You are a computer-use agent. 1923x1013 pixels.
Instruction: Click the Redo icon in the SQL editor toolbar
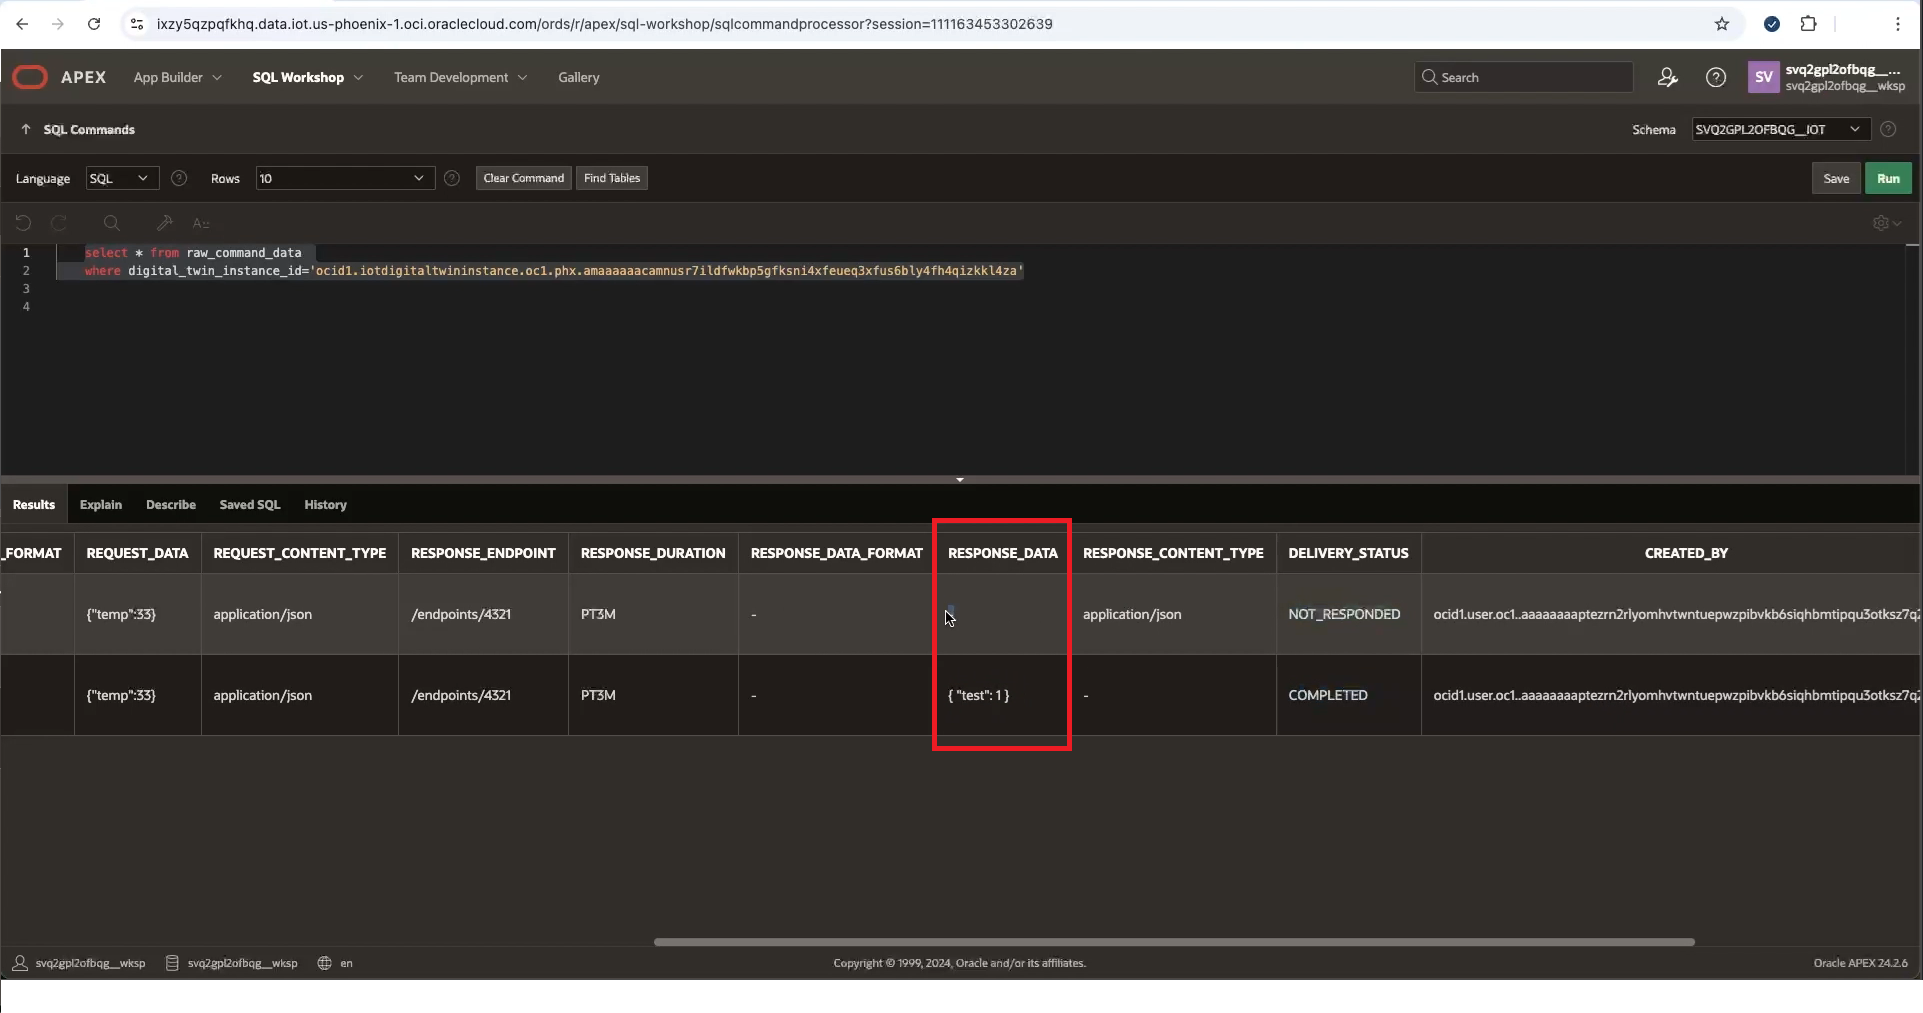pyautogui.click(x=59, y=223)
